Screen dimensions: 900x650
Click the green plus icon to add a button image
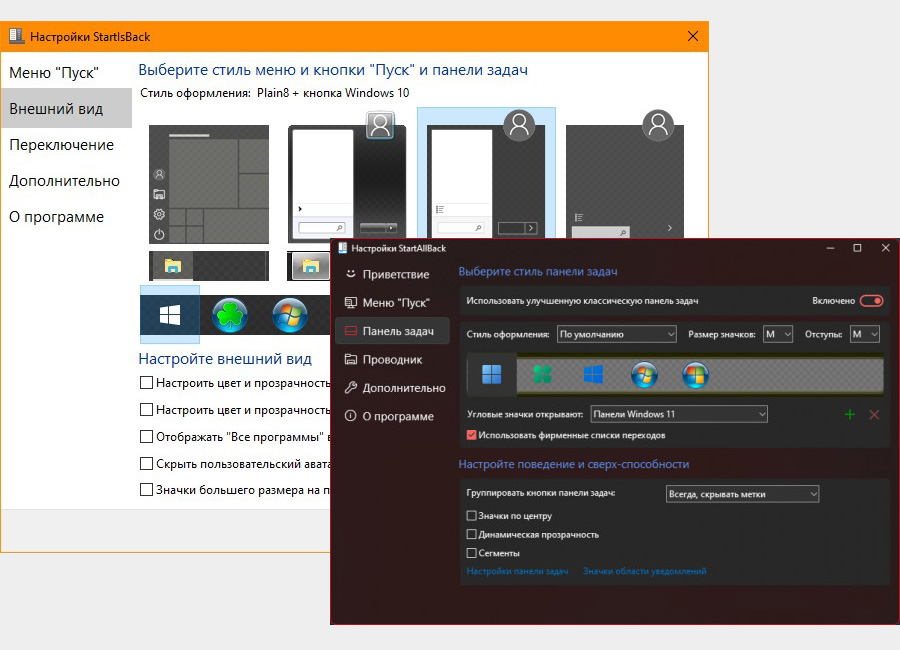click(850, 415)
